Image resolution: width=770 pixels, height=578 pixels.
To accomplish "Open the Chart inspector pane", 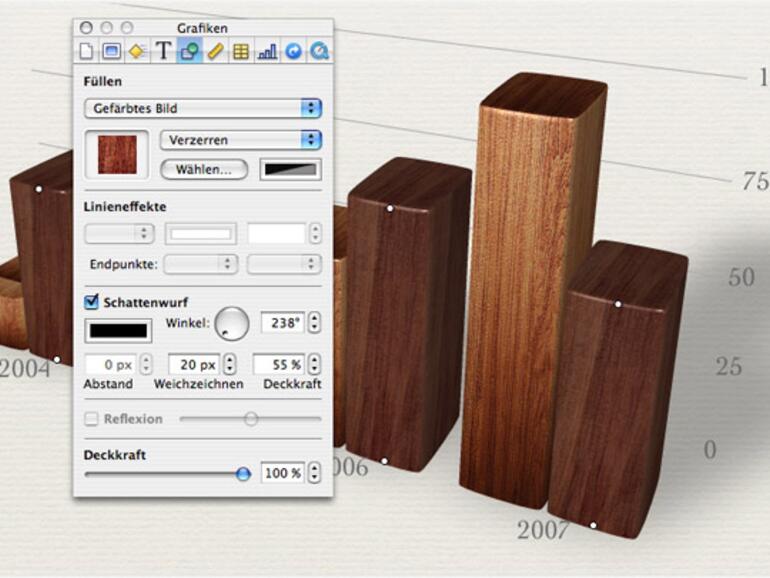I will click(x=267, y=51).
